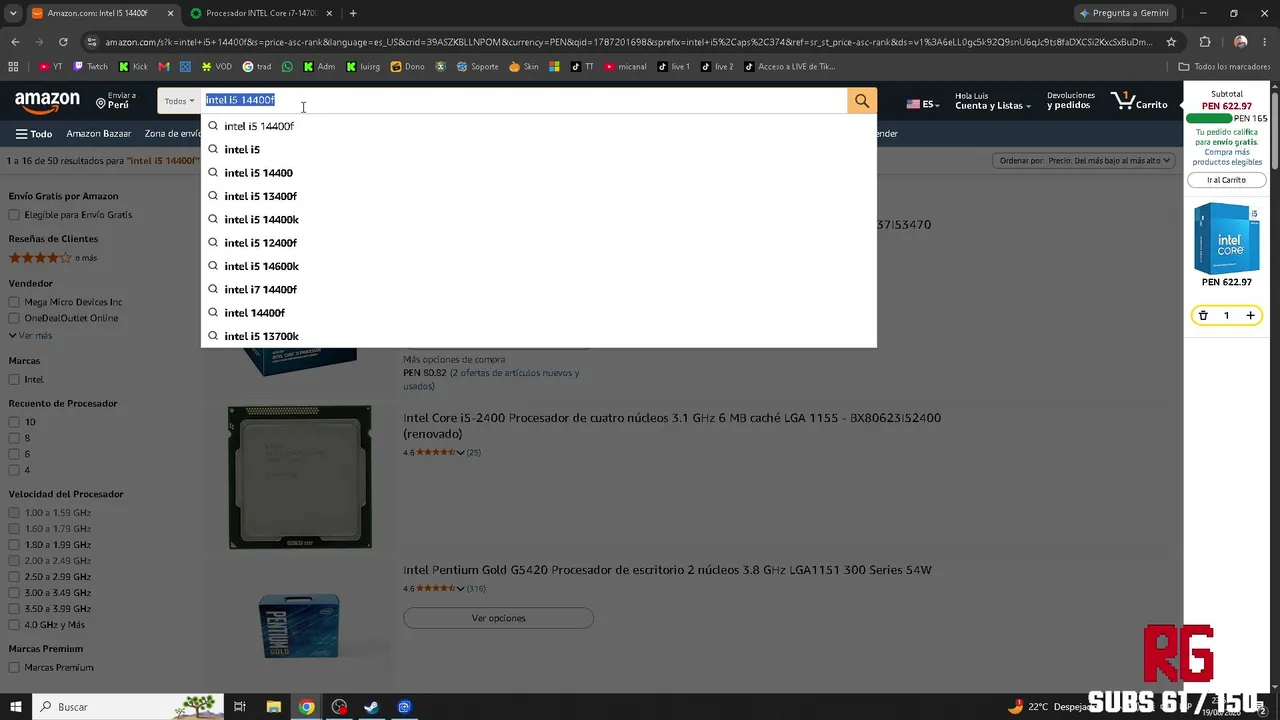Enable the Intel brand filter checkbox
The width and height of the screenshot is (1280, 720).
pos(14,380)
